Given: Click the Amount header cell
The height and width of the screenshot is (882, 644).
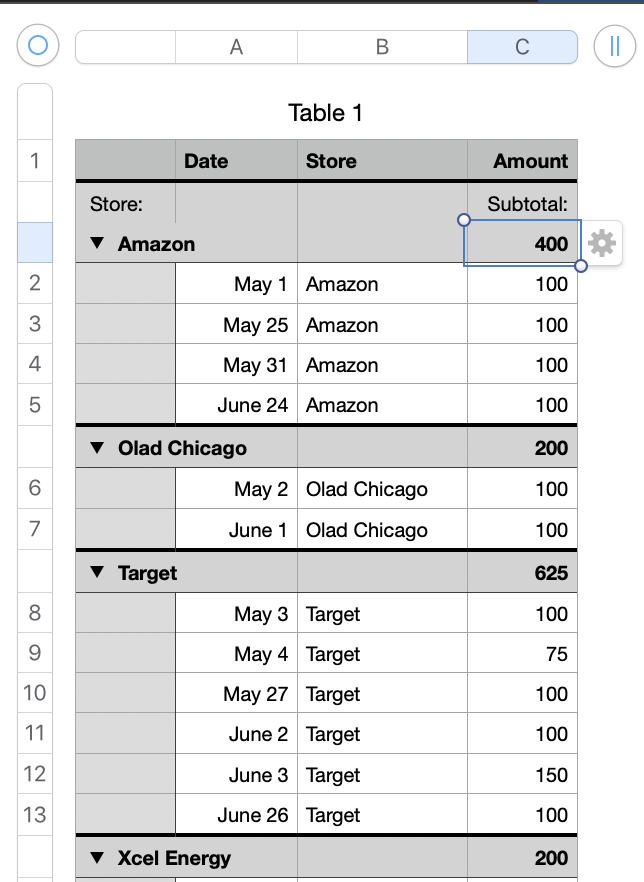Looking at the screenshot, I should pos(522,161).
